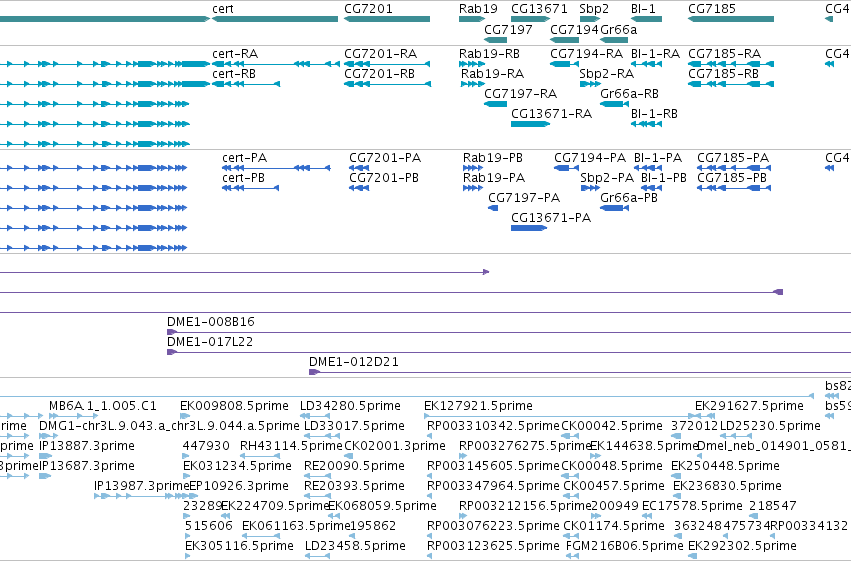Click the cert-PB protein label
Viewport: 851px width, 561px height.
point(244,178)
